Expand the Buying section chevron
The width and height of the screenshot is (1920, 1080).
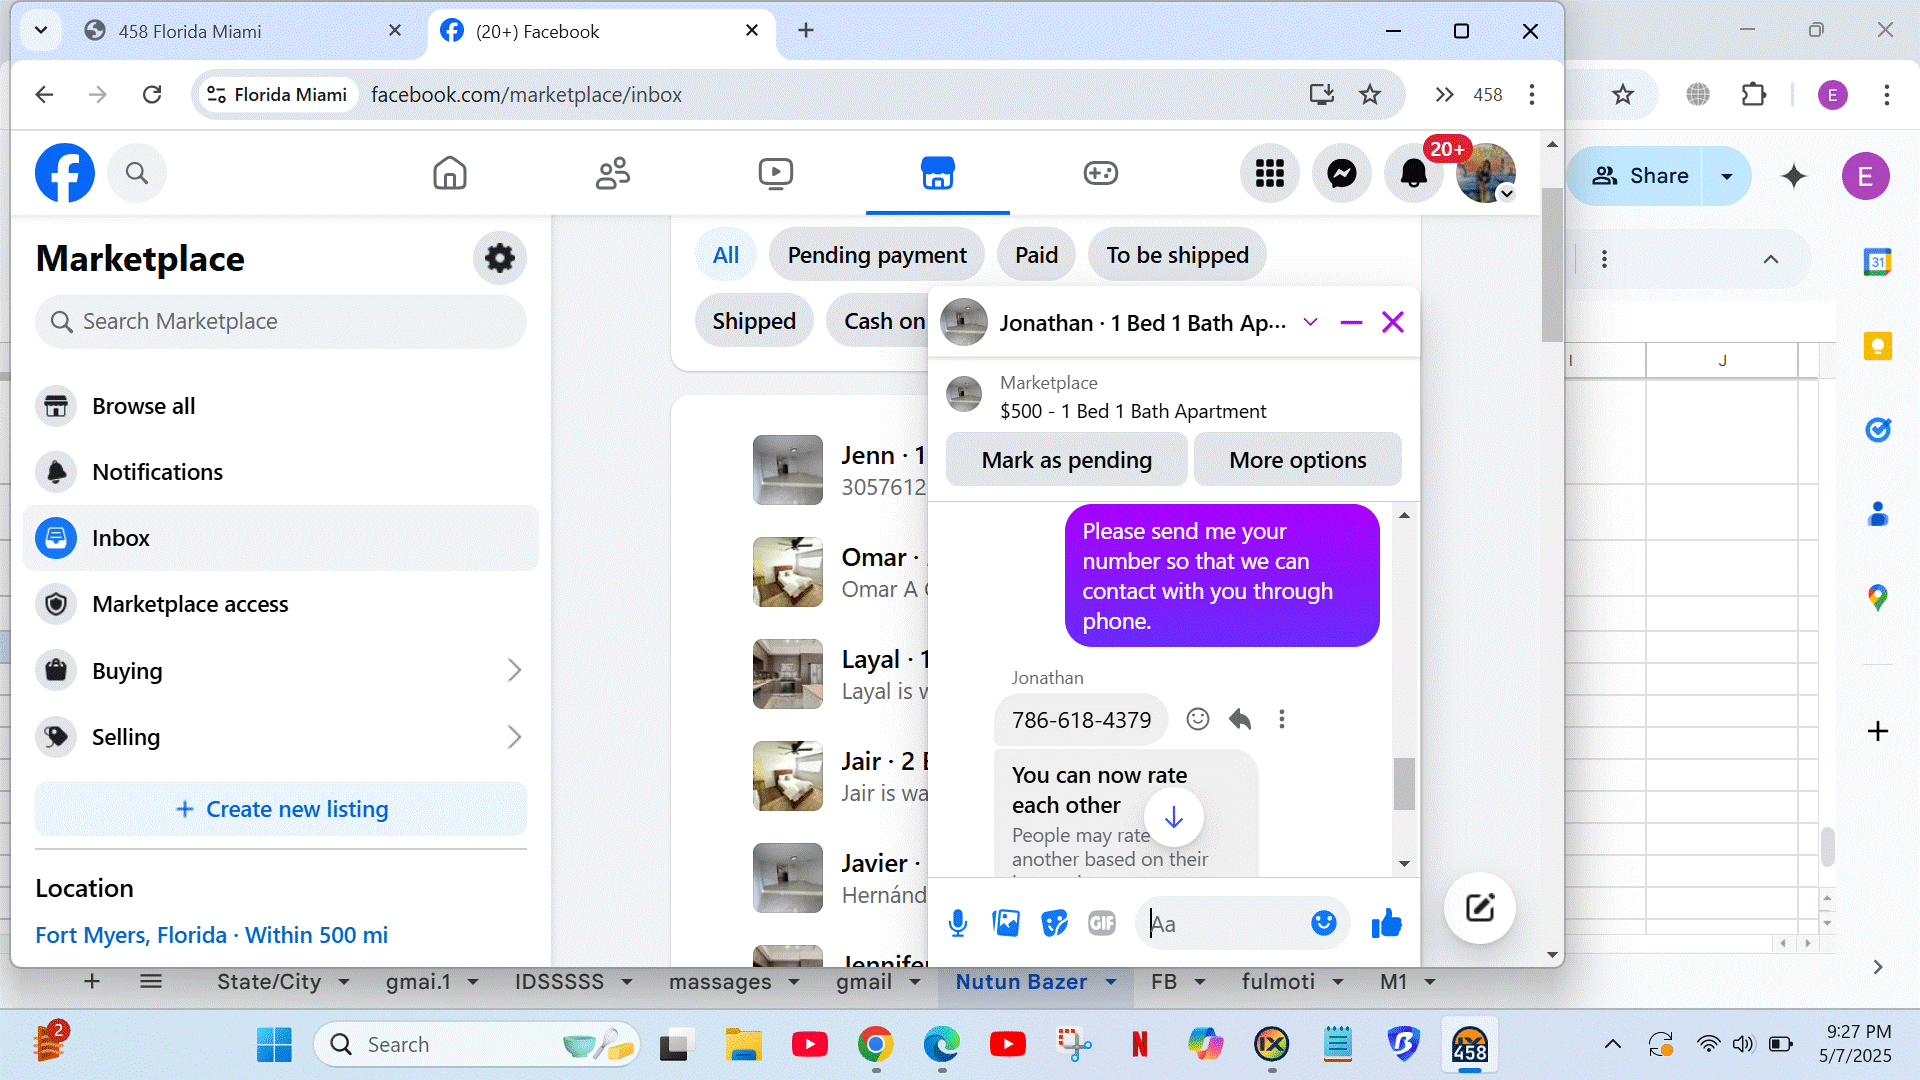[514, 670]
